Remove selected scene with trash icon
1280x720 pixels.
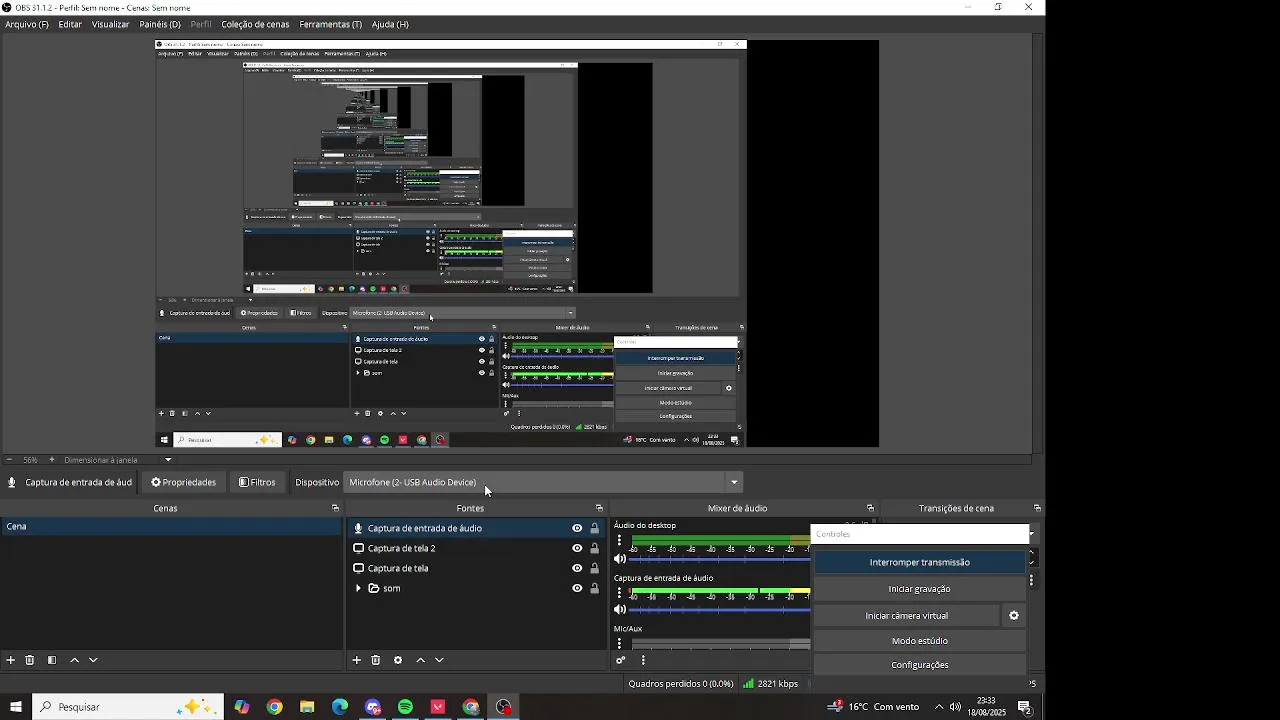point(30,660)
